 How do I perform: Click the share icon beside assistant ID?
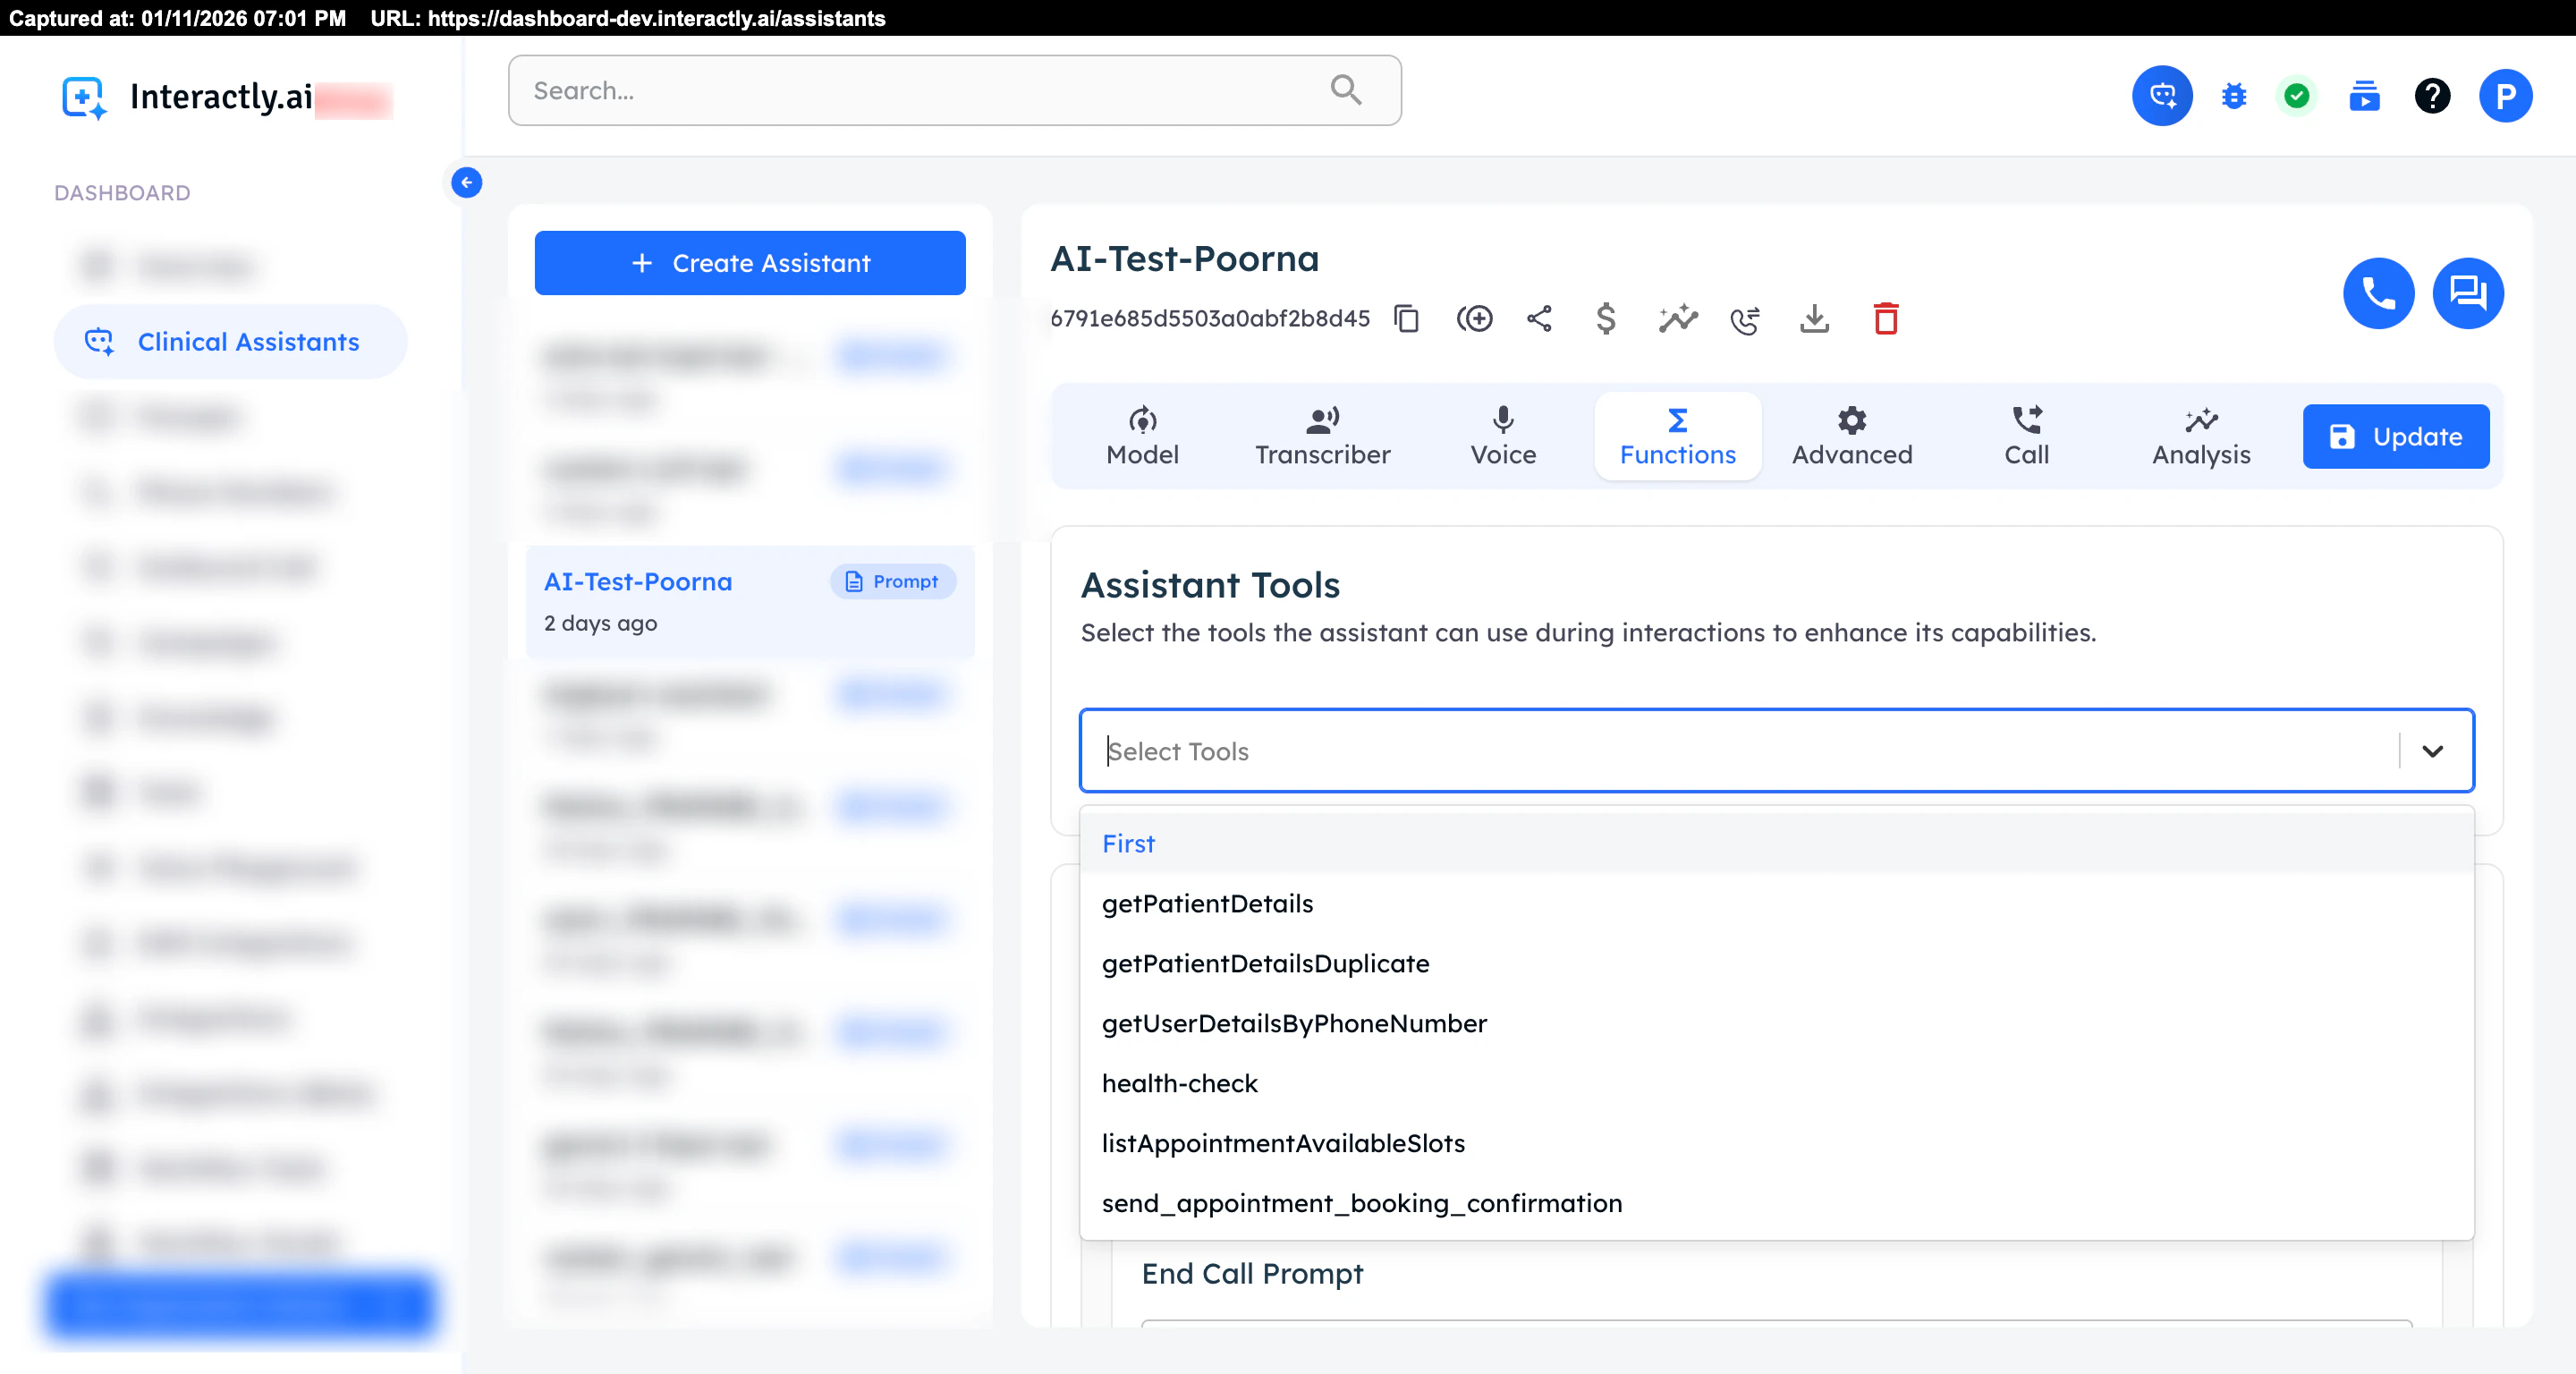[1539, 319]
